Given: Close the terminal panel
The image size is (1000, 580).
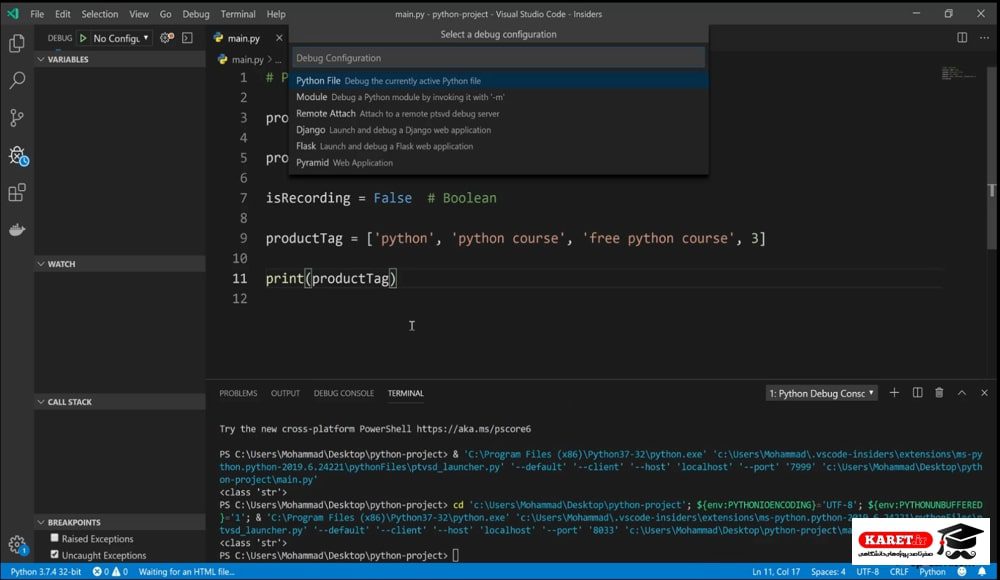Looking at the screenshot, I should click(984, 393).
